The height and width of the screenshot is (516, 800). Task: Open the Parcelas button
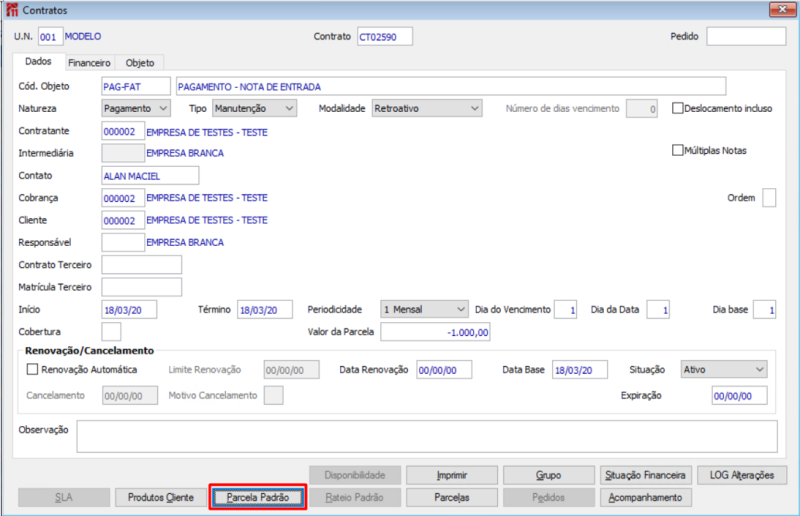(452, 497)
